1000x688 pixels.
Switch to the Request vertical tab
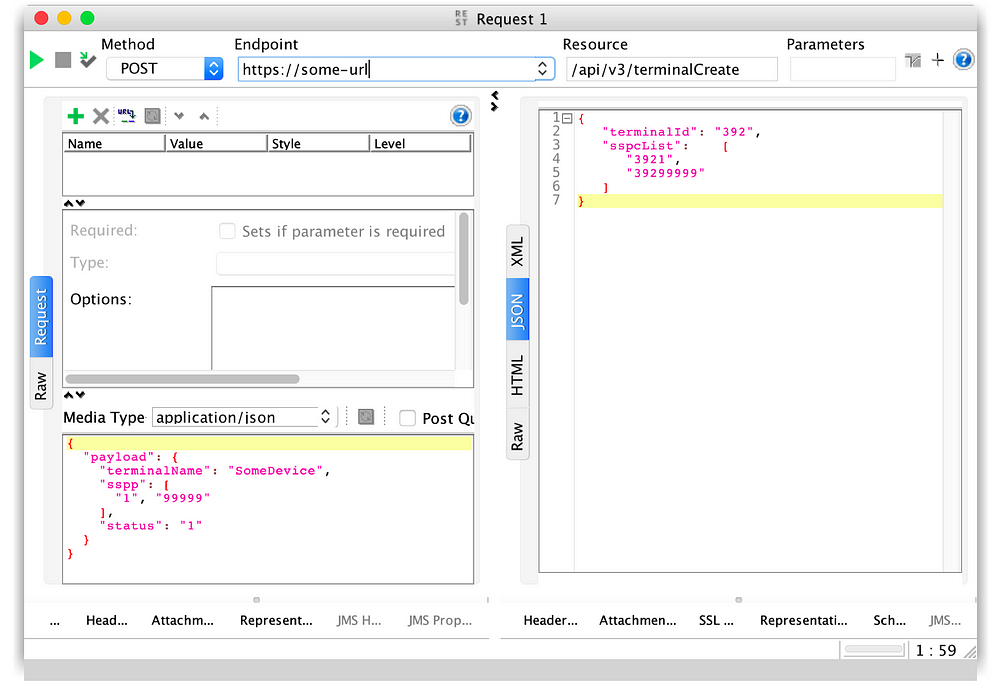41,317
